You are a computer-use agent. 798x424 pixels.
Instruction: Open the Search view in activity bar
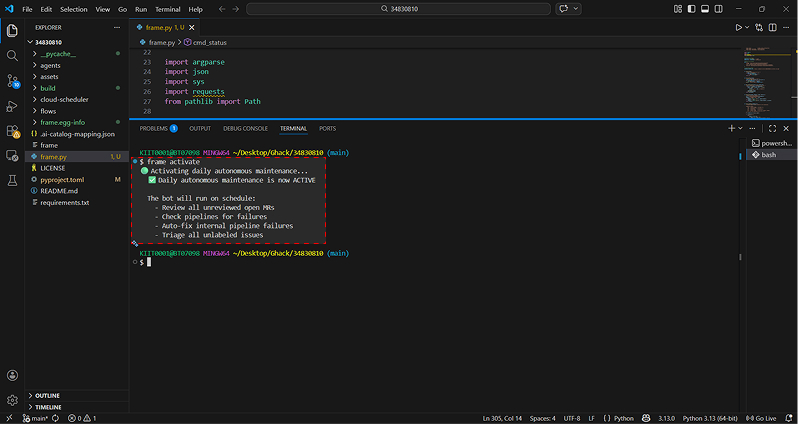coord(12,55)
